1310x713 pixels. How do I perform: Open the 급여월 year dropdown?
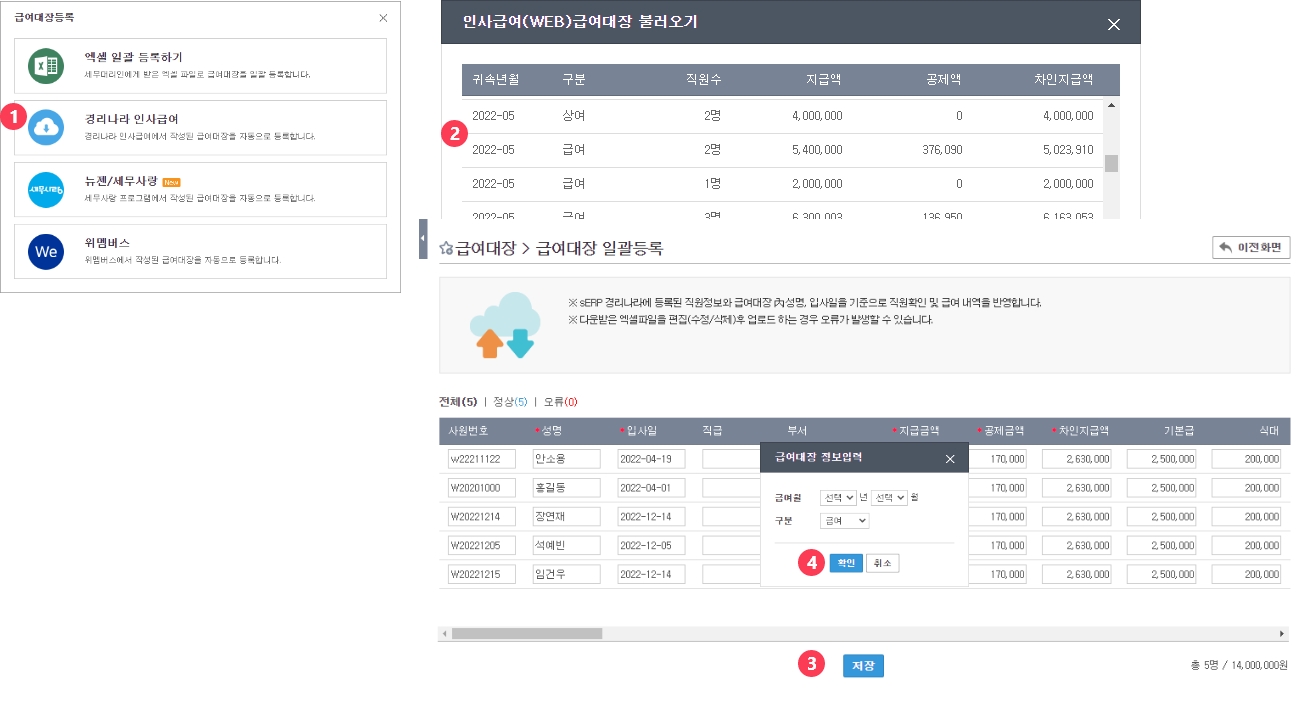pos(837,497)
